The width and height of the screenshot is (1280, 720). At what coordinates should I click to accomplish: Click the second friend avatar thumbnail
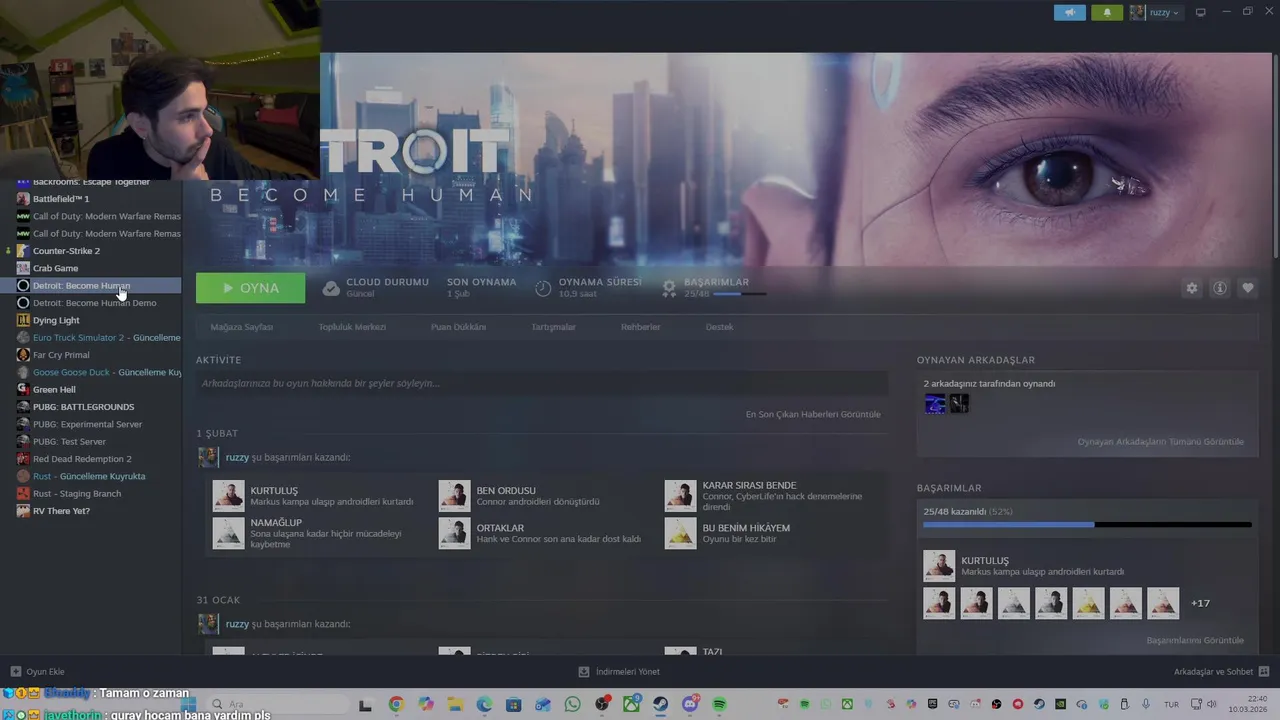coord(959,403)
